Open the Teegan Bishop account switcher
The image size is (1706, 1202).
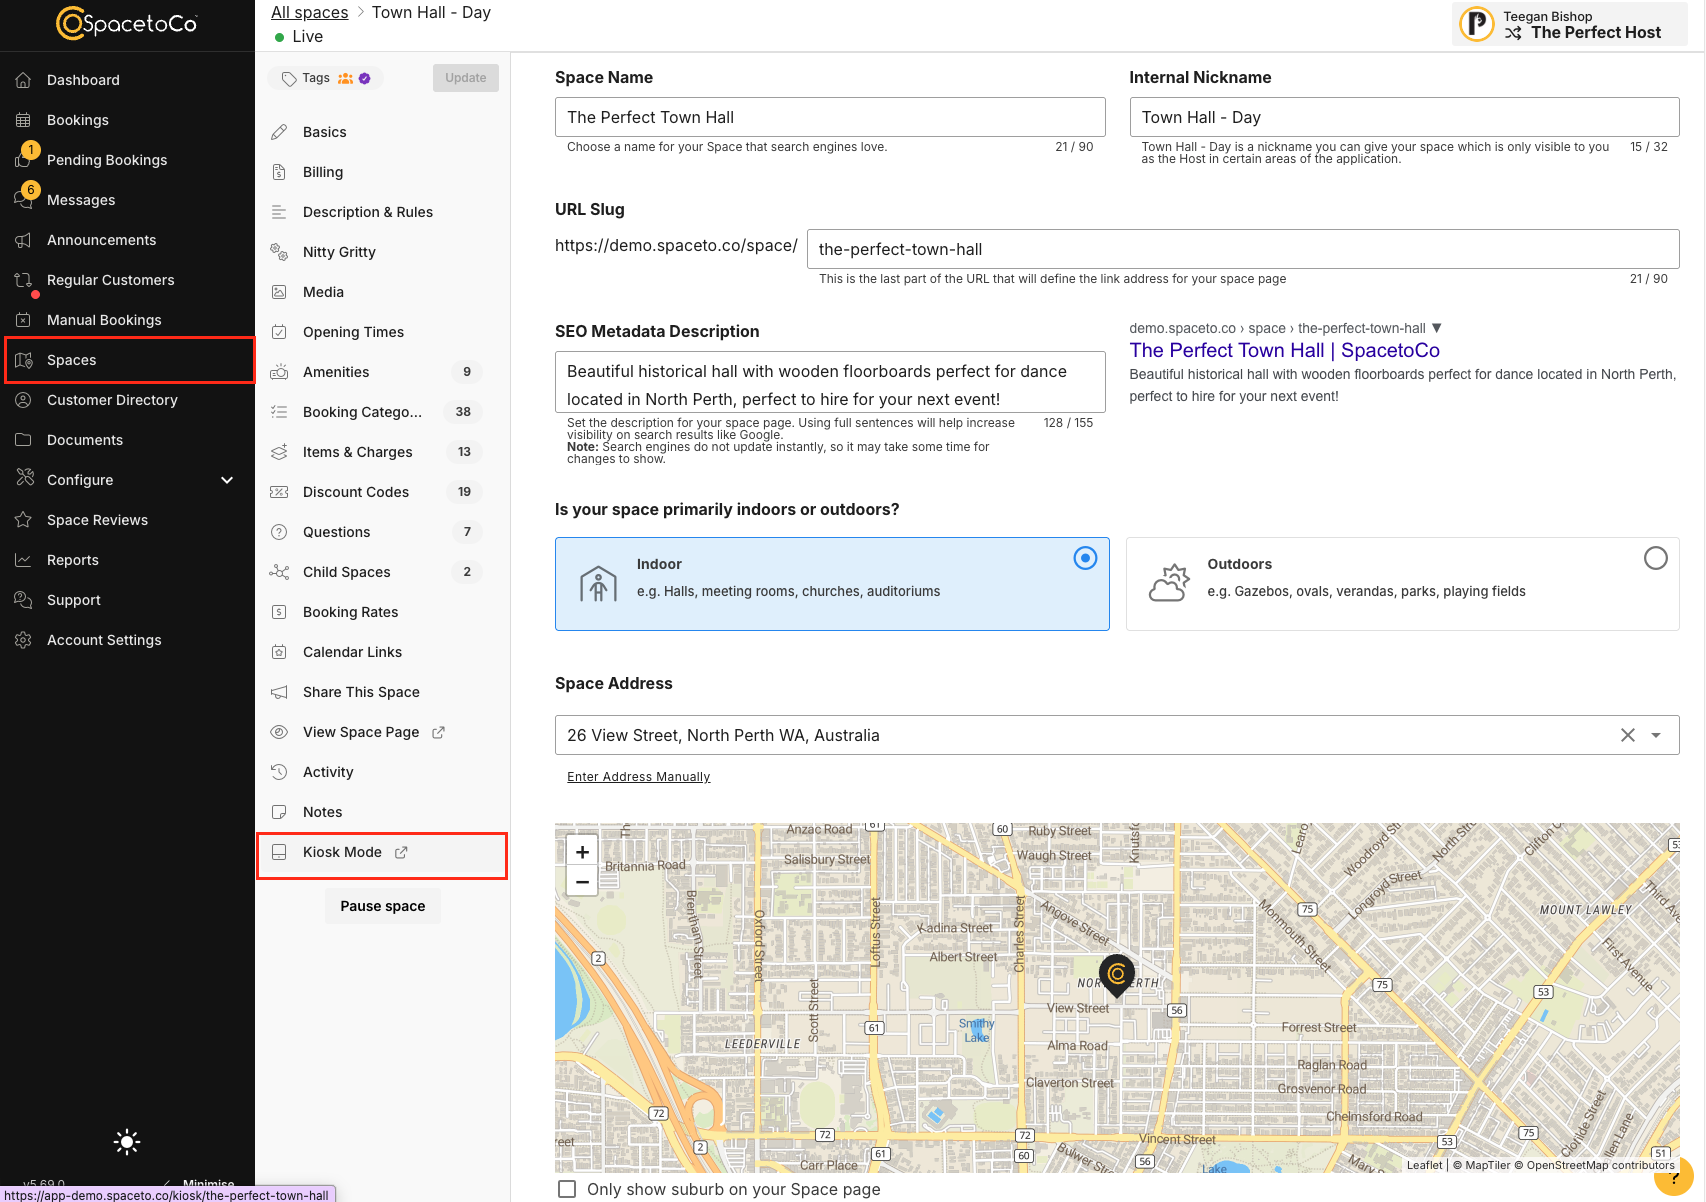click(x=1570, y=24)
